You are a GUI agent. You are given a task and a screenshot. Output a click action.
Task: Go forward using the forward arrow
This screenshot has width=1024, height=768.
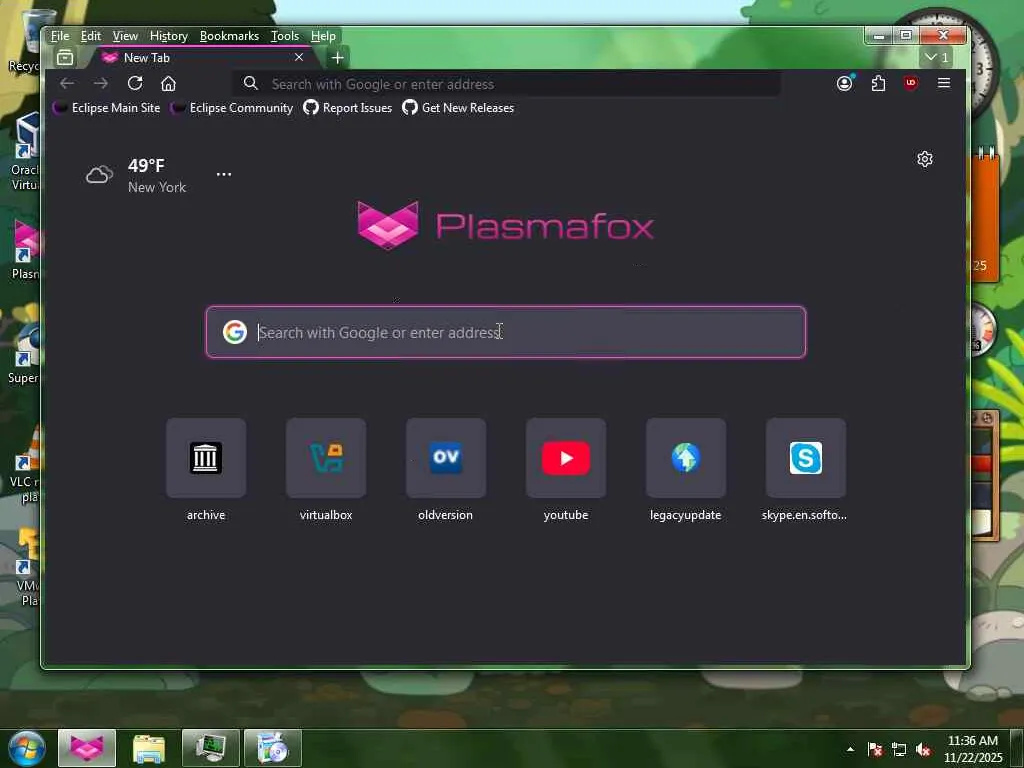click(x=101, y=84)
